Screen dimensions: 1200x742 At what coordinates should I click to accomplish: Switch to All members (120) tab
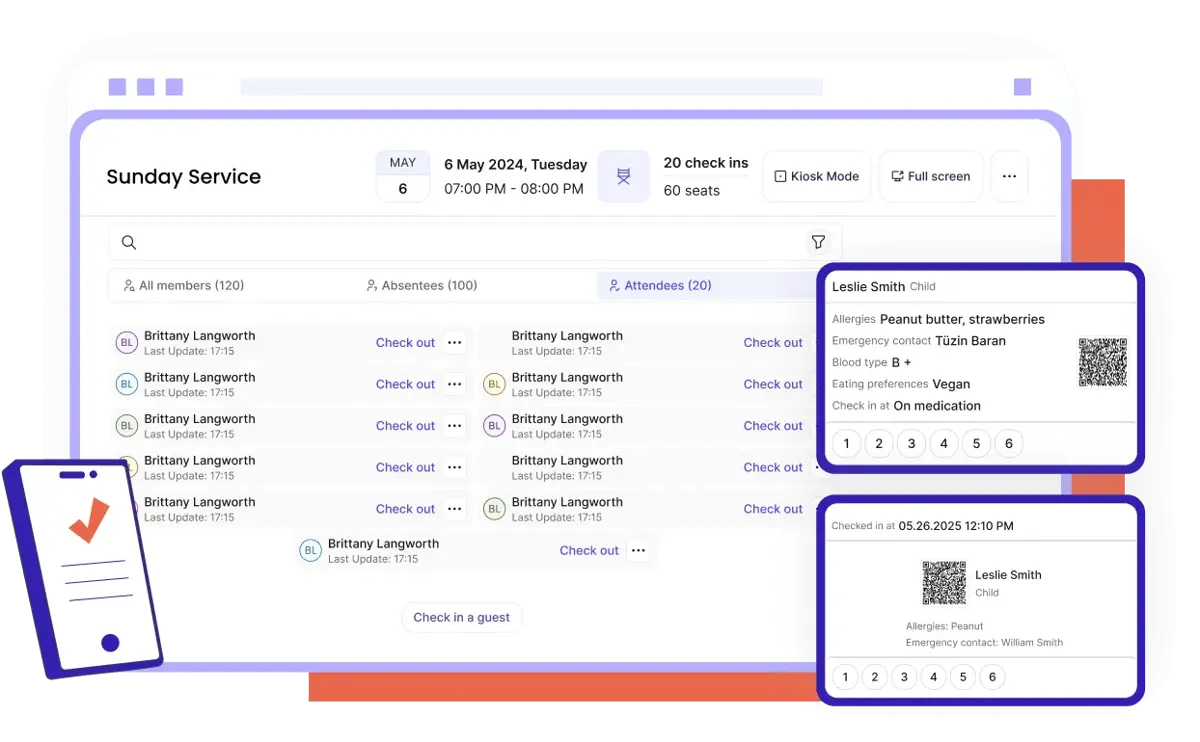click(184, 285)
